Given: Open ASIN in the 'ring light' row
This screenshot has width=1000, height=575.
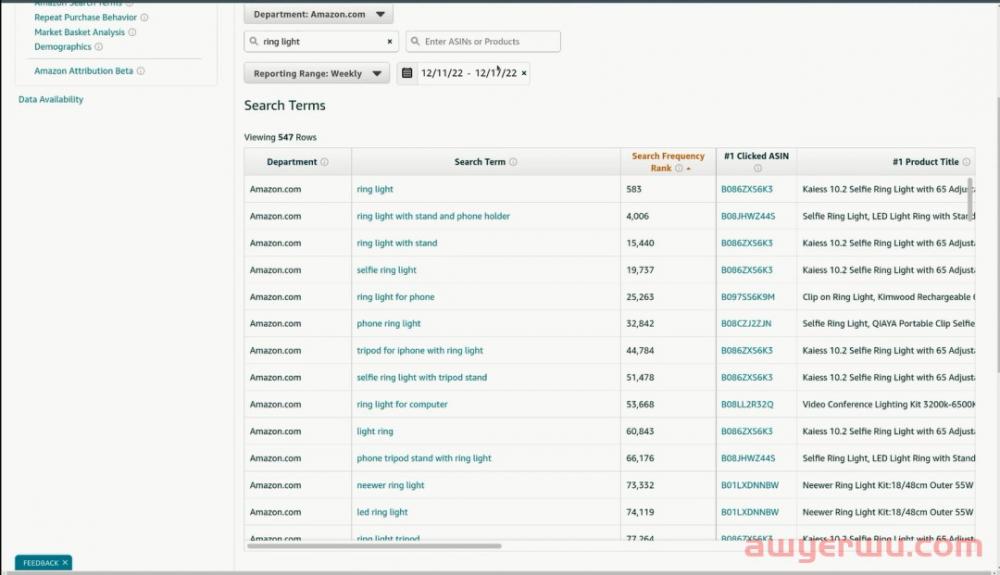Looking at the screenshot, I should pos(747,189).
